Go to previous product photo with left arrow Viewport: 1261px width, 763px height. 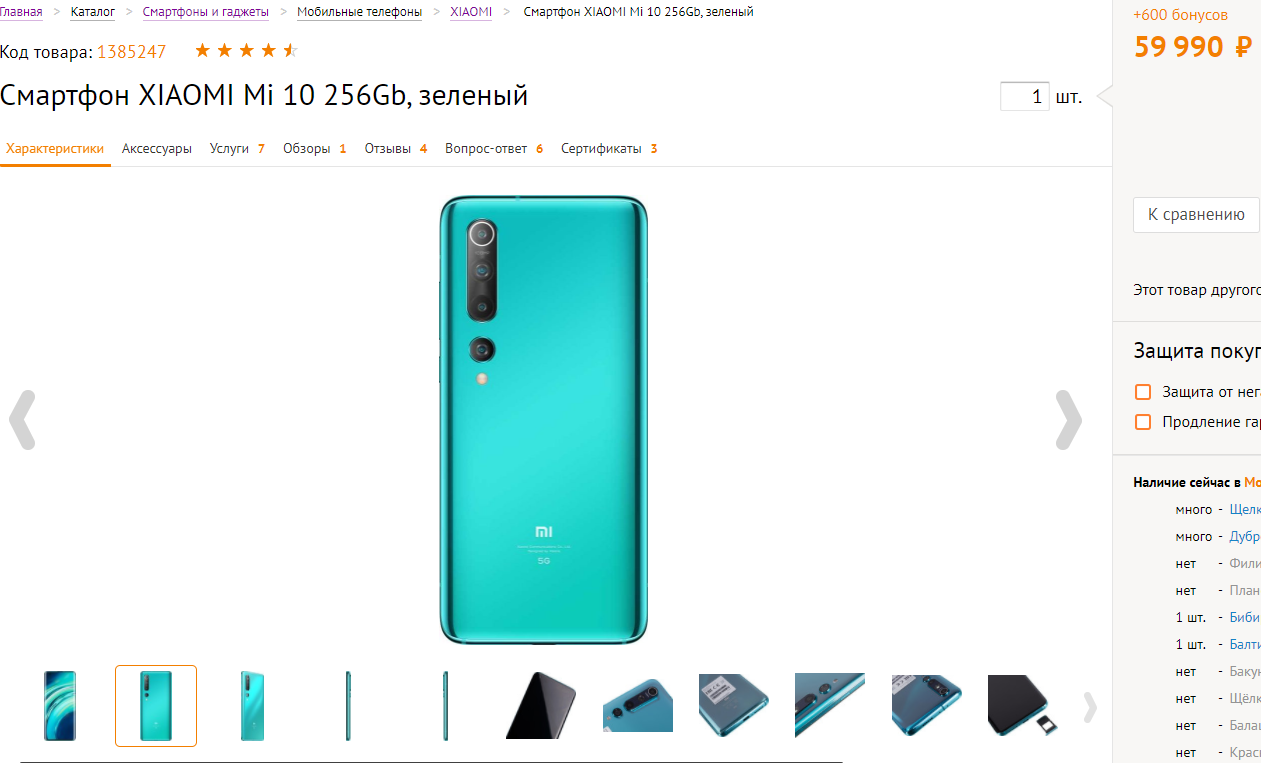tap(22, 420)
